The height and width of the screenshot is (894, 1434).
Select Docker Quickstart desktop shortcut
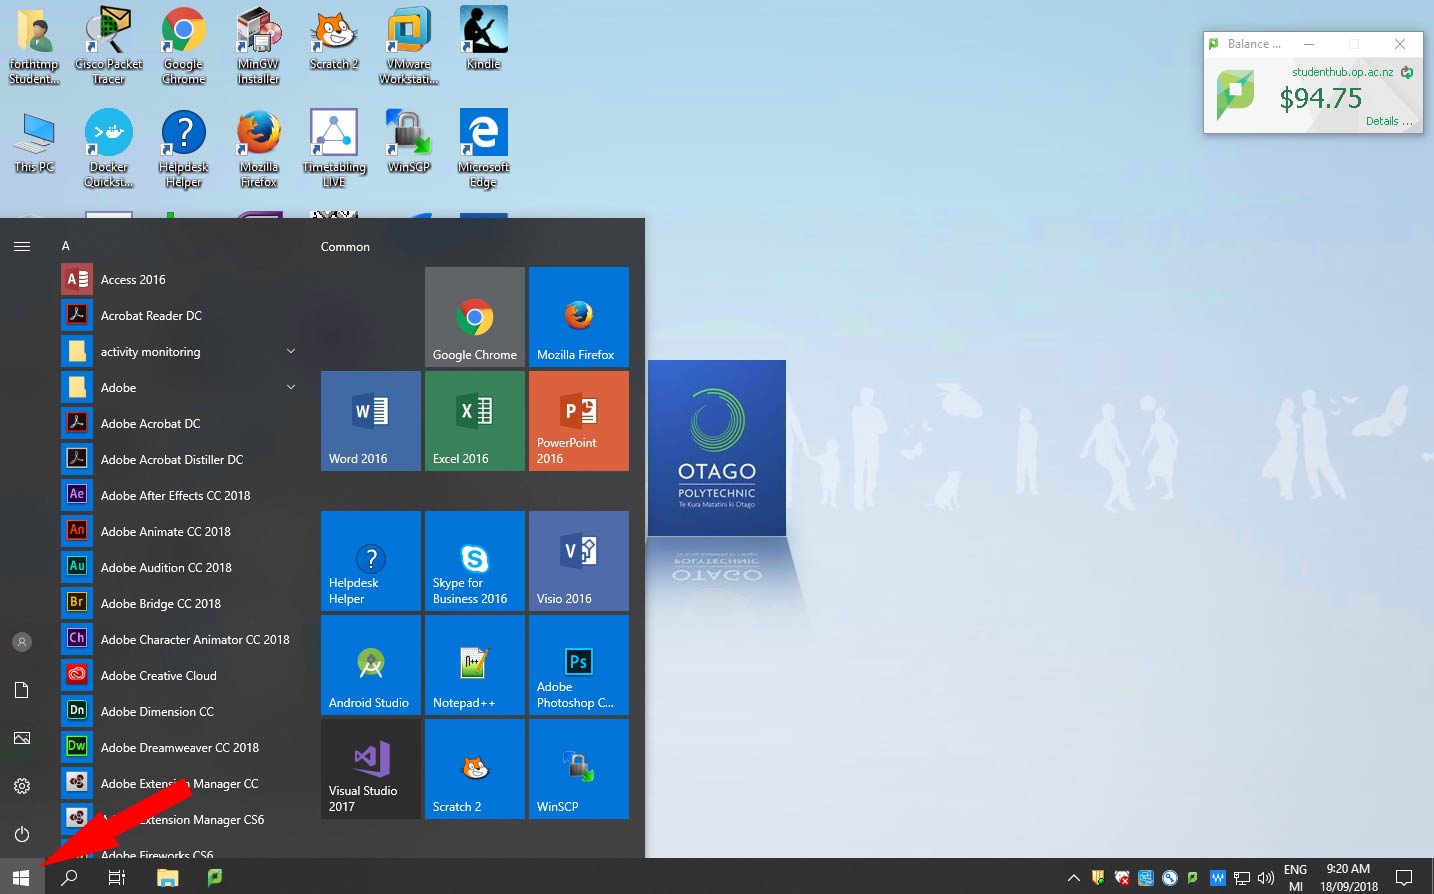(x=109, y=148)
